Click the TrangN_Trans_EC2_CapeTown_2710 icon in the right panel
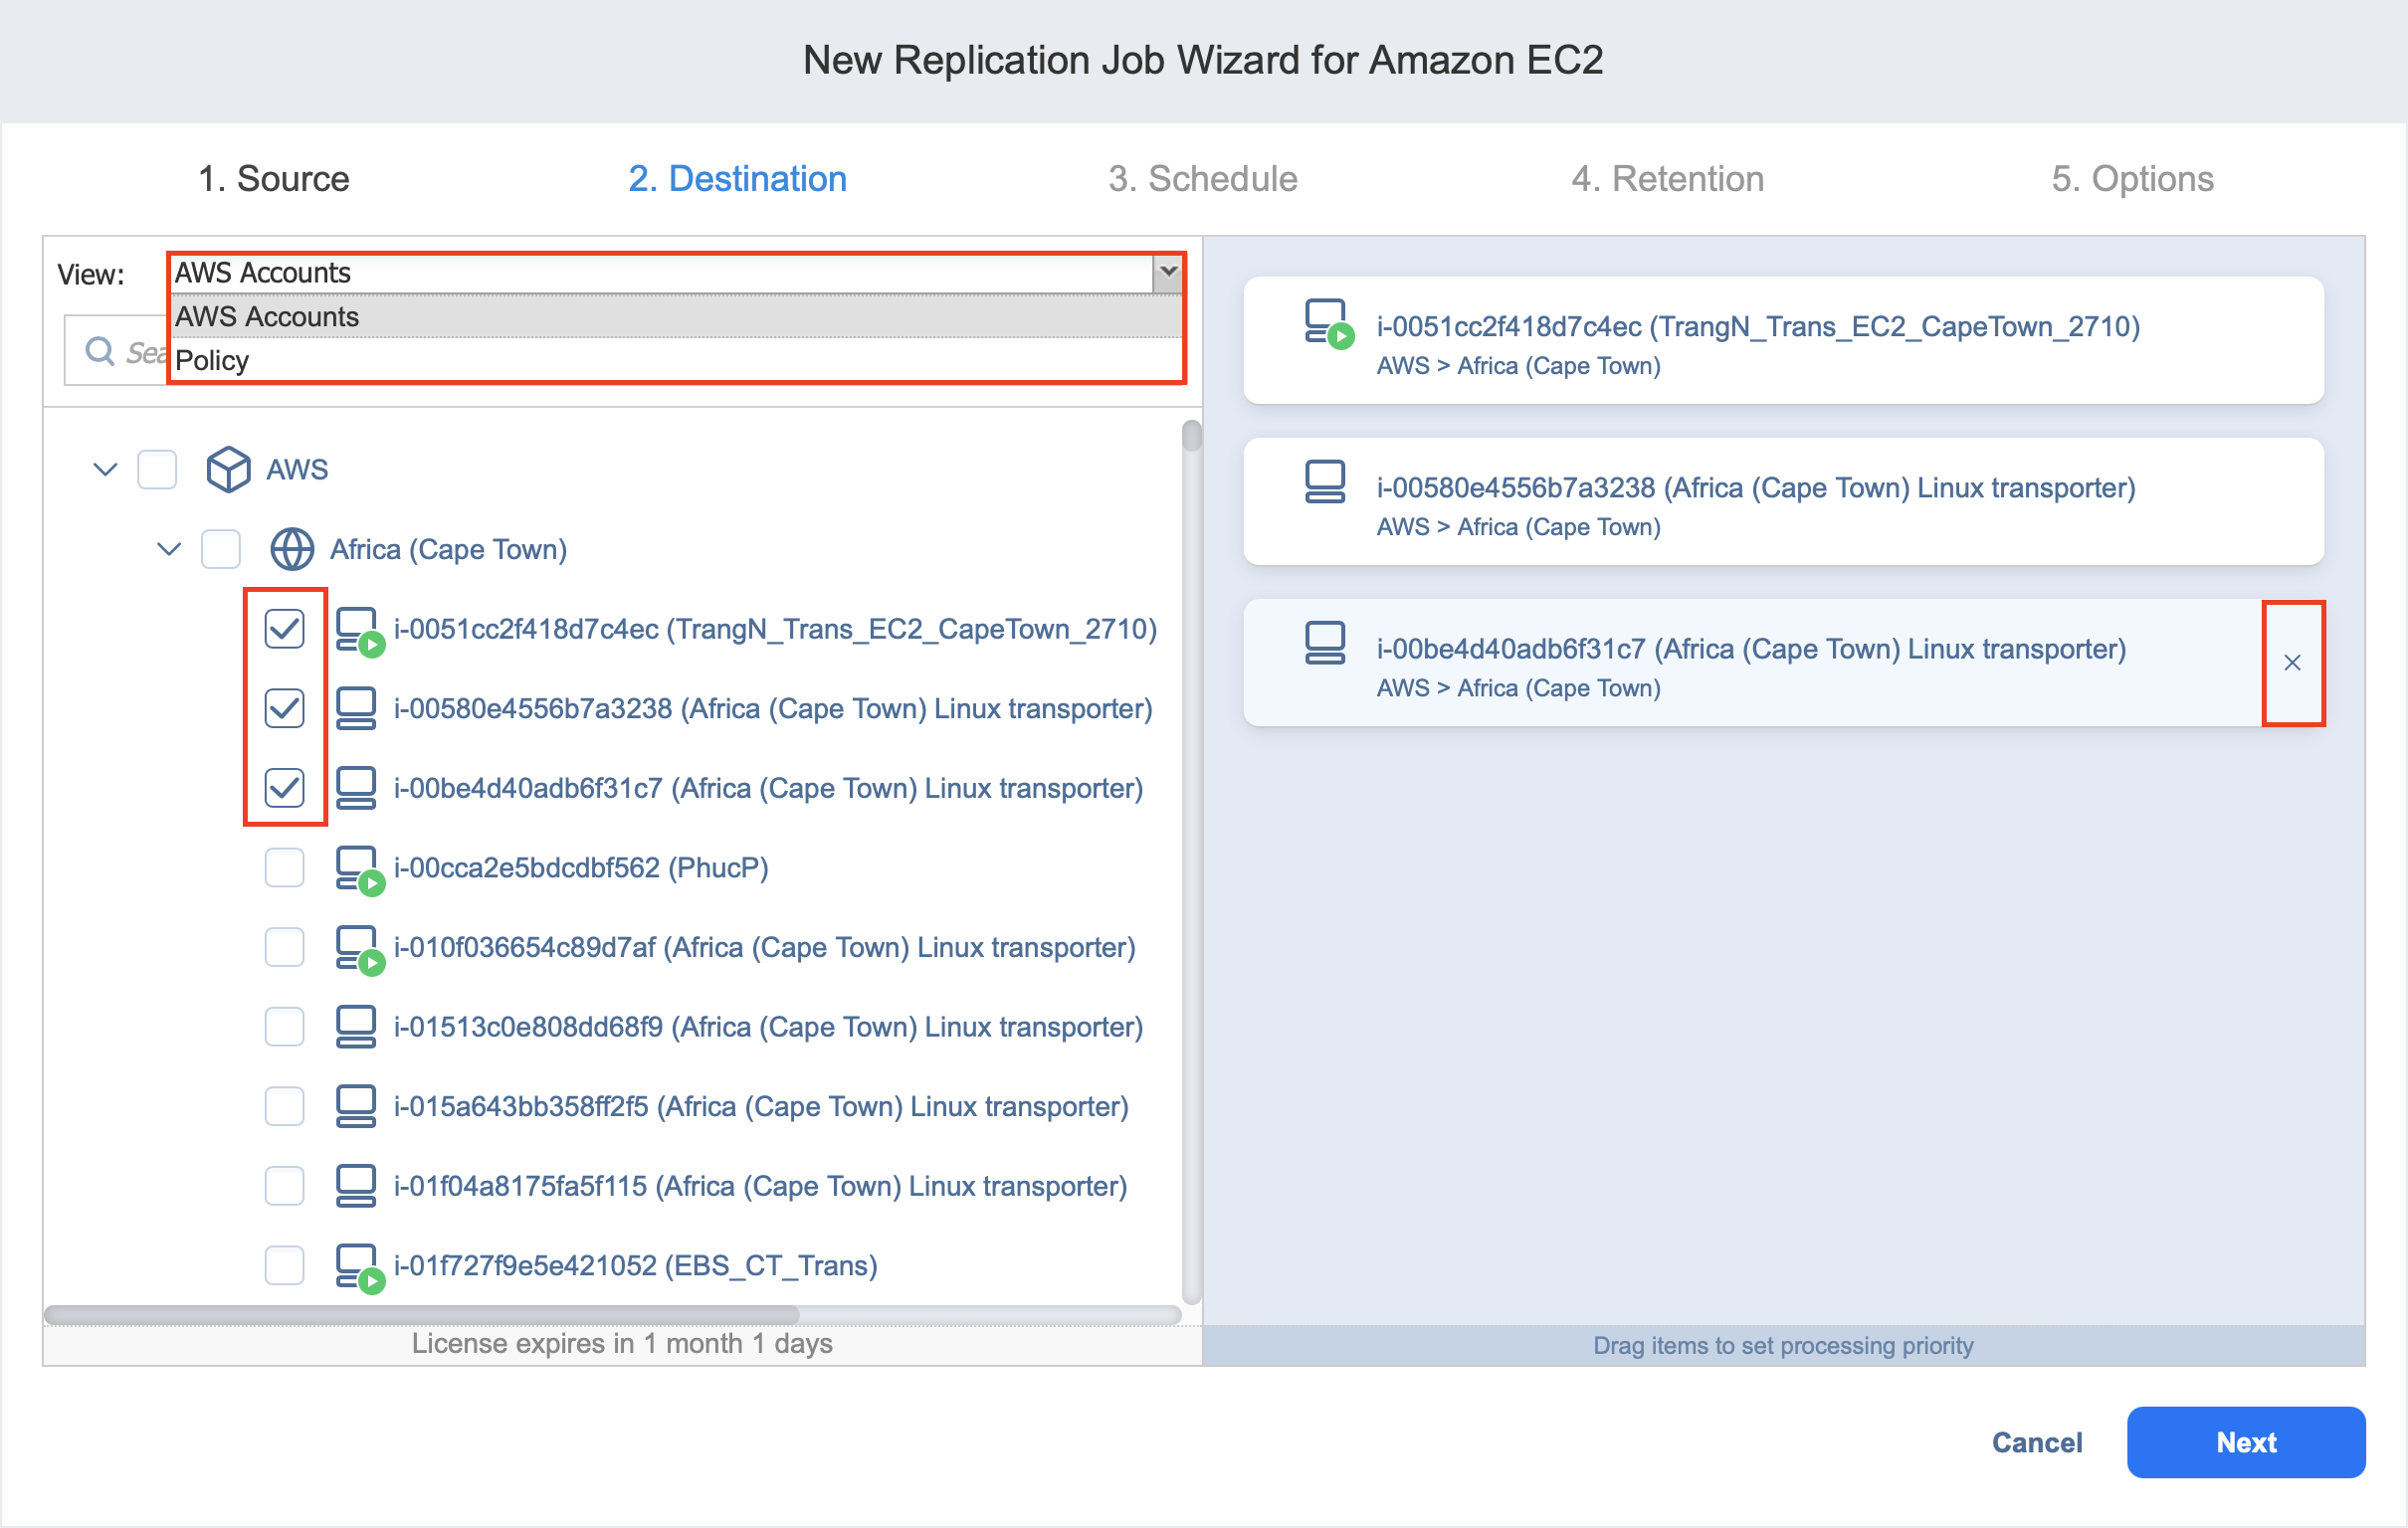The width and height of the screenshot is (2408, 1528). click(x=1326, y=322)
